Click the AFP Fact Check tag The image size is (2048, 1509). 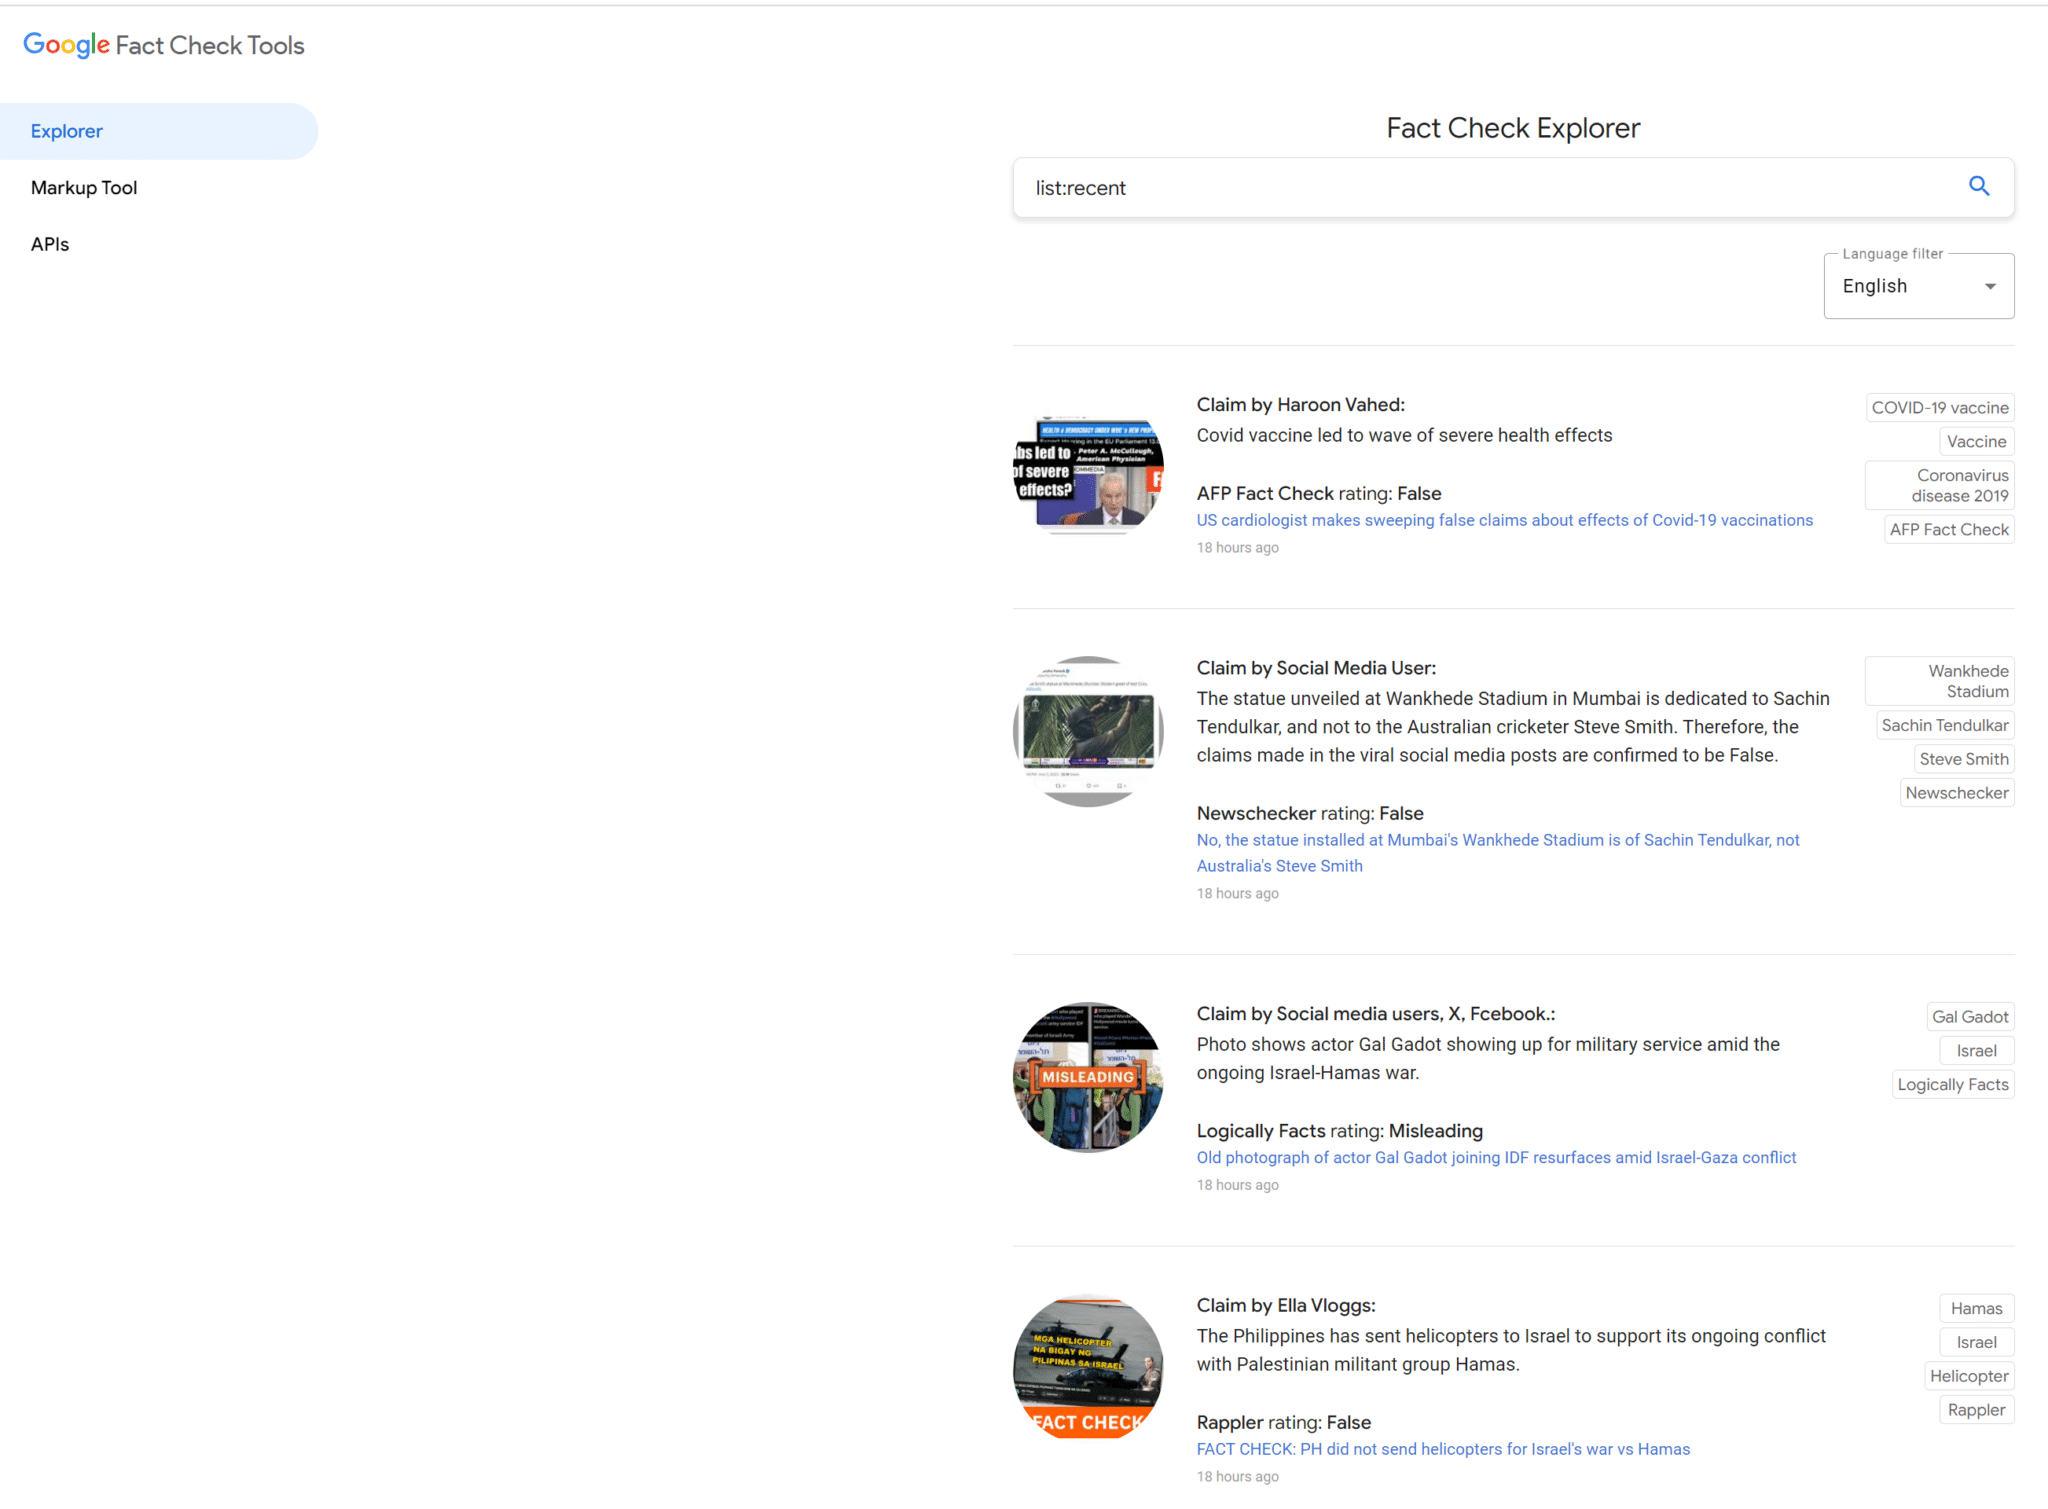(1948, 530)
